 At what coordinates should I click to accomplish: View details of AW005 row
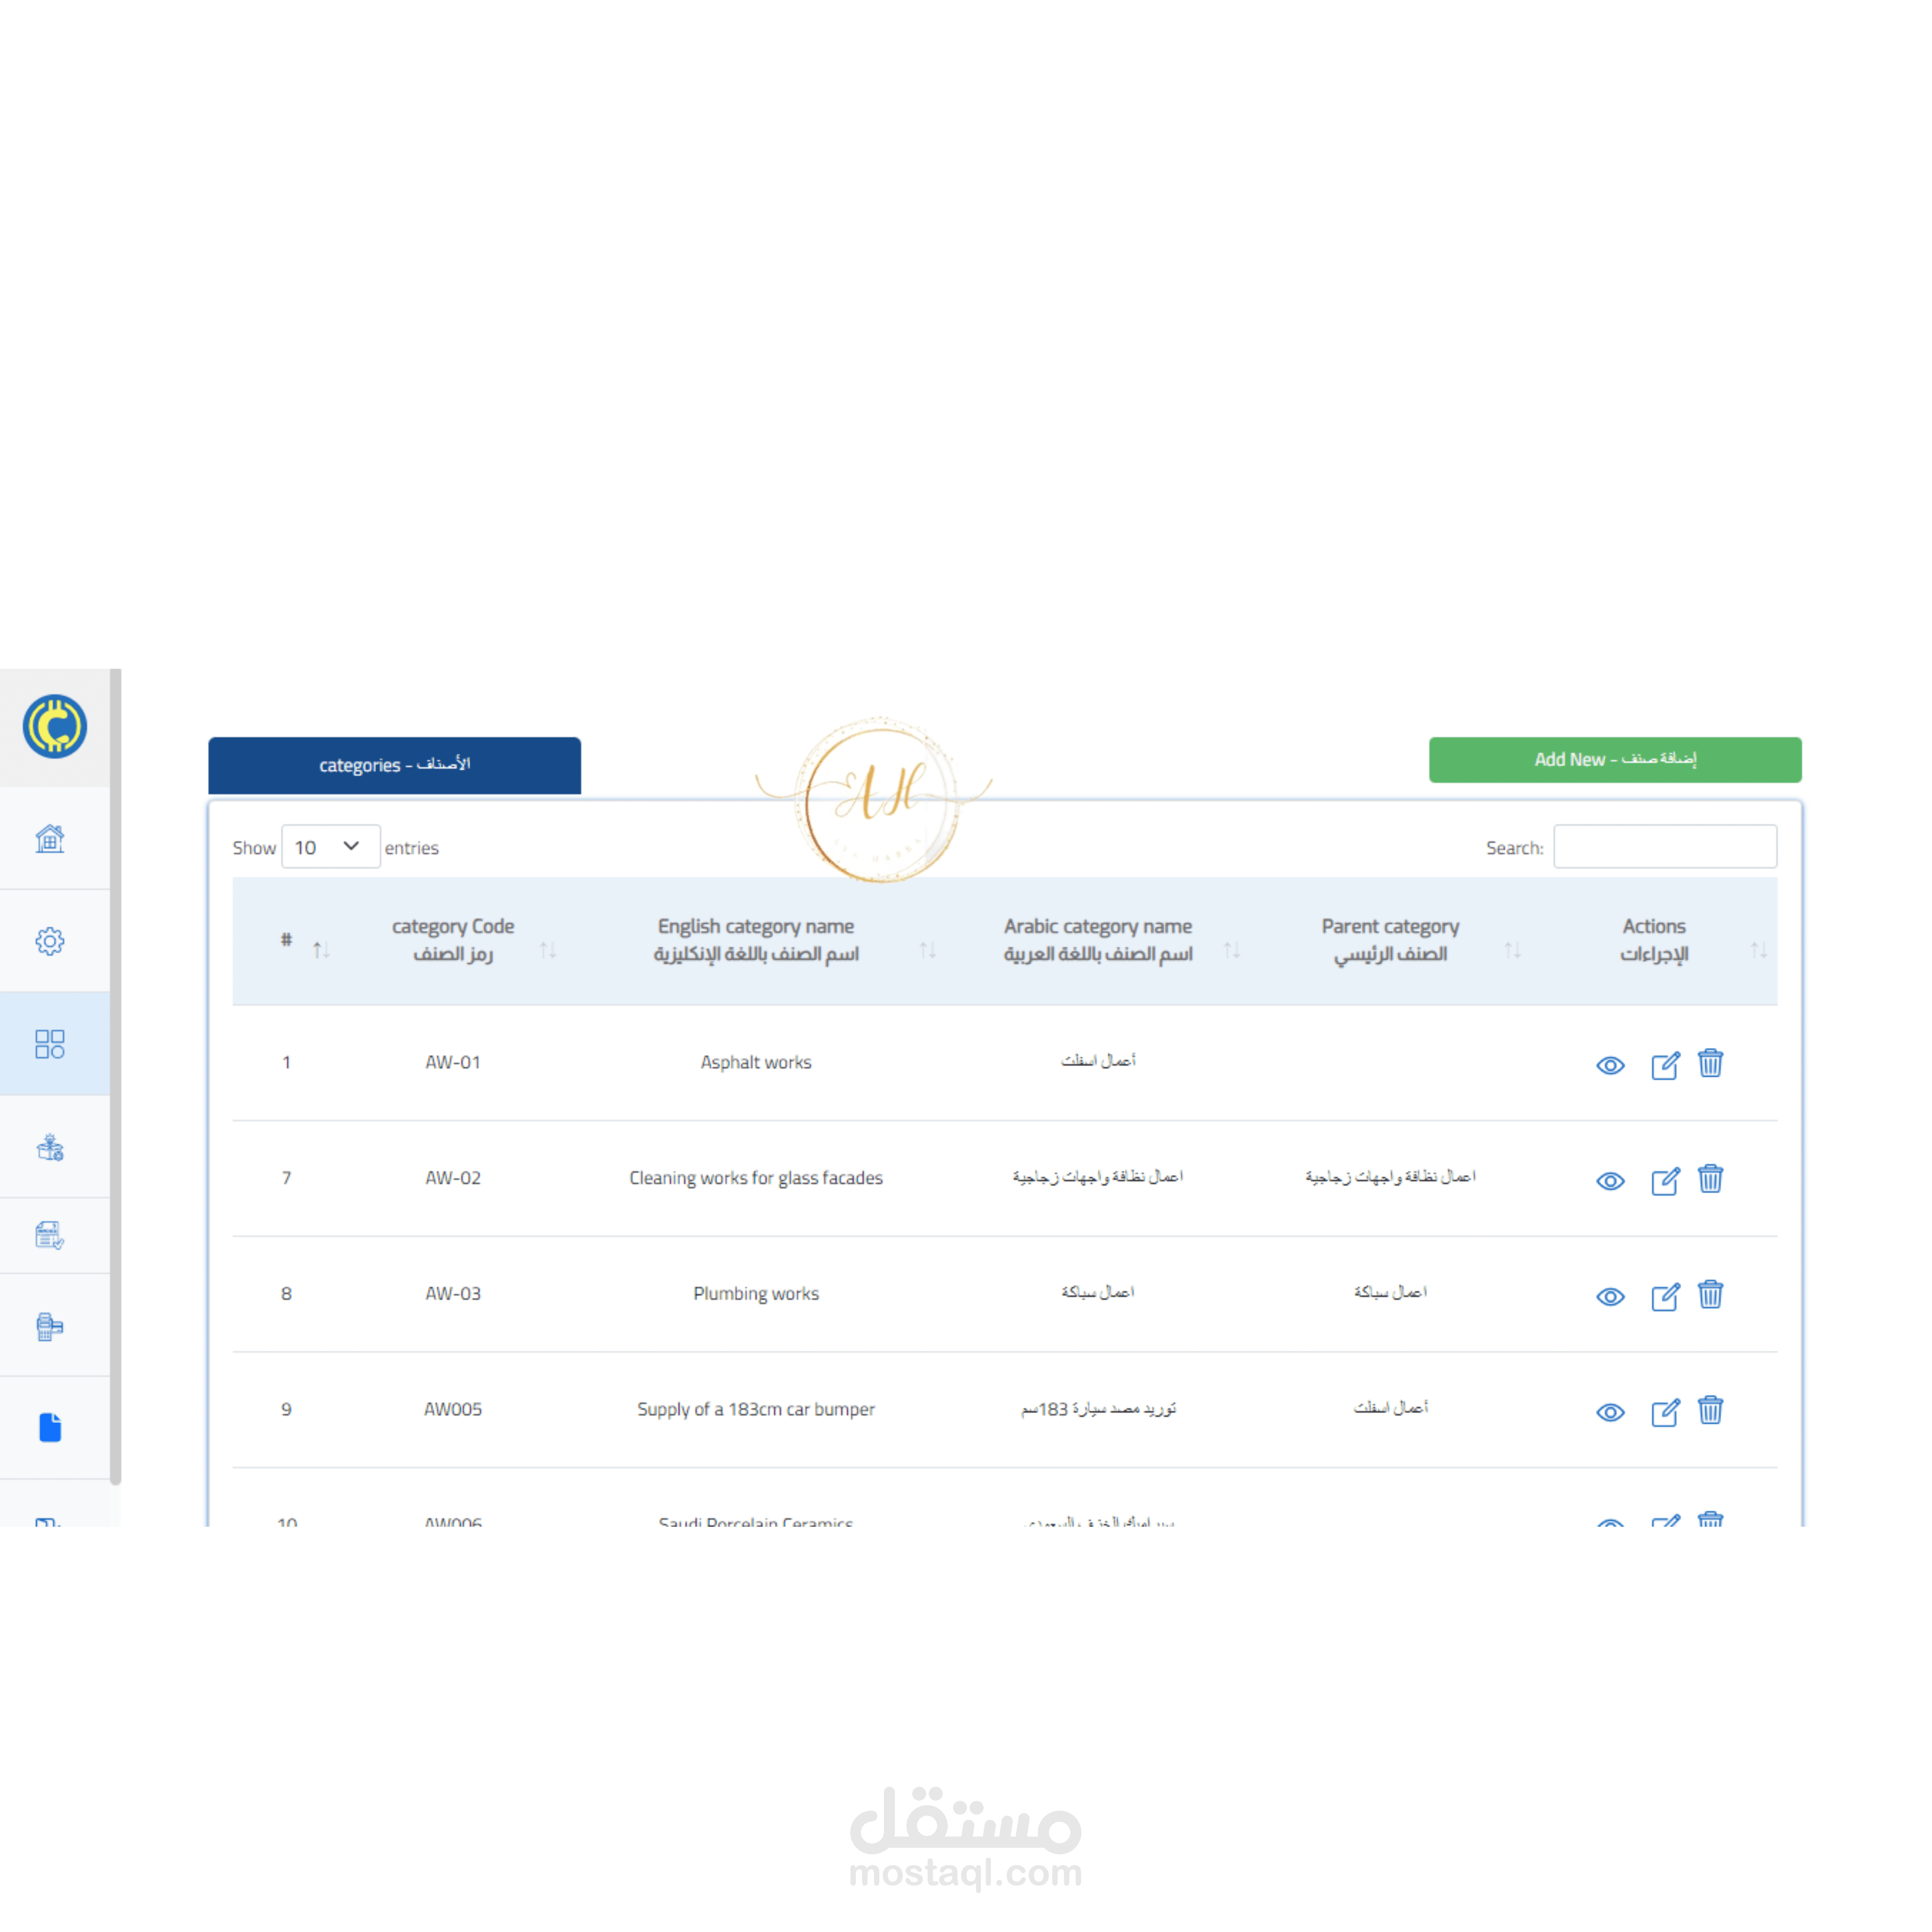[1610, 1412]
